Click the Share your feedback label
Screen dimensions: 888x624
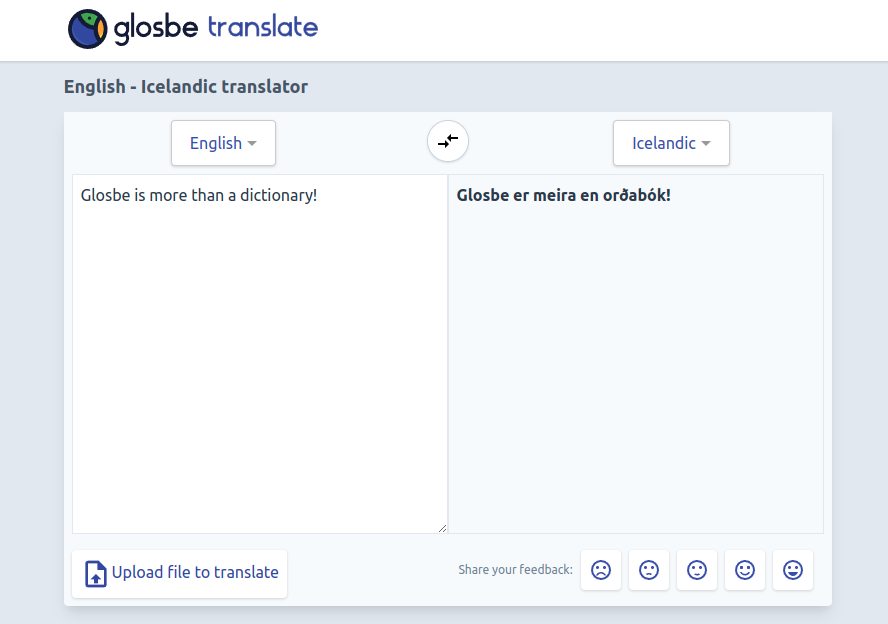tap(515, 570)
